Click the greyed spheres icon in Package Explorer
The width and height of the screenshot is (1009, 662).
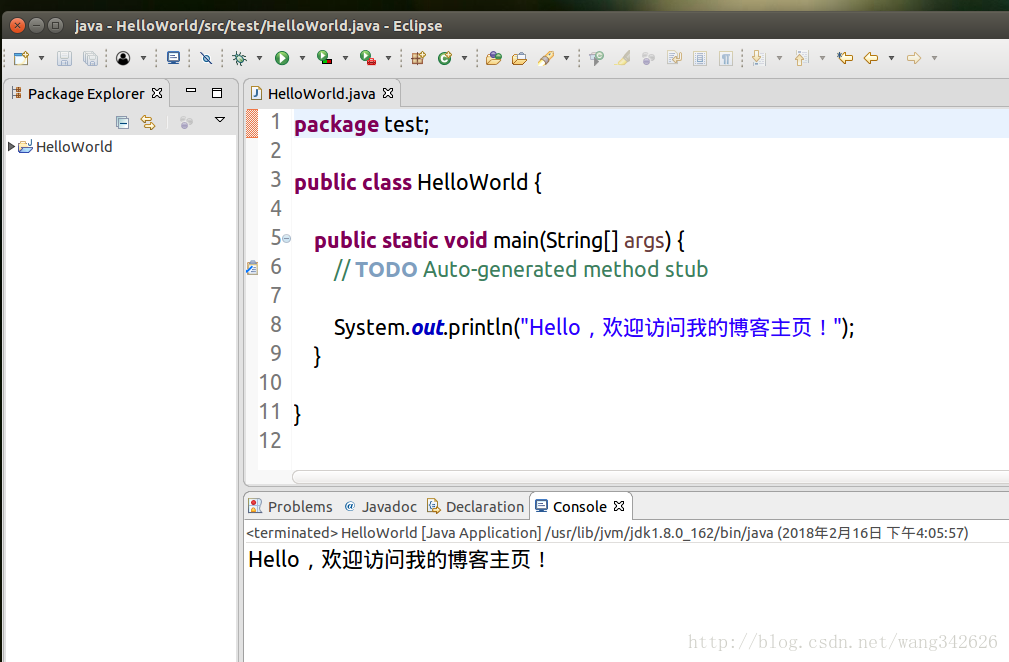click(x=187, y=122)
